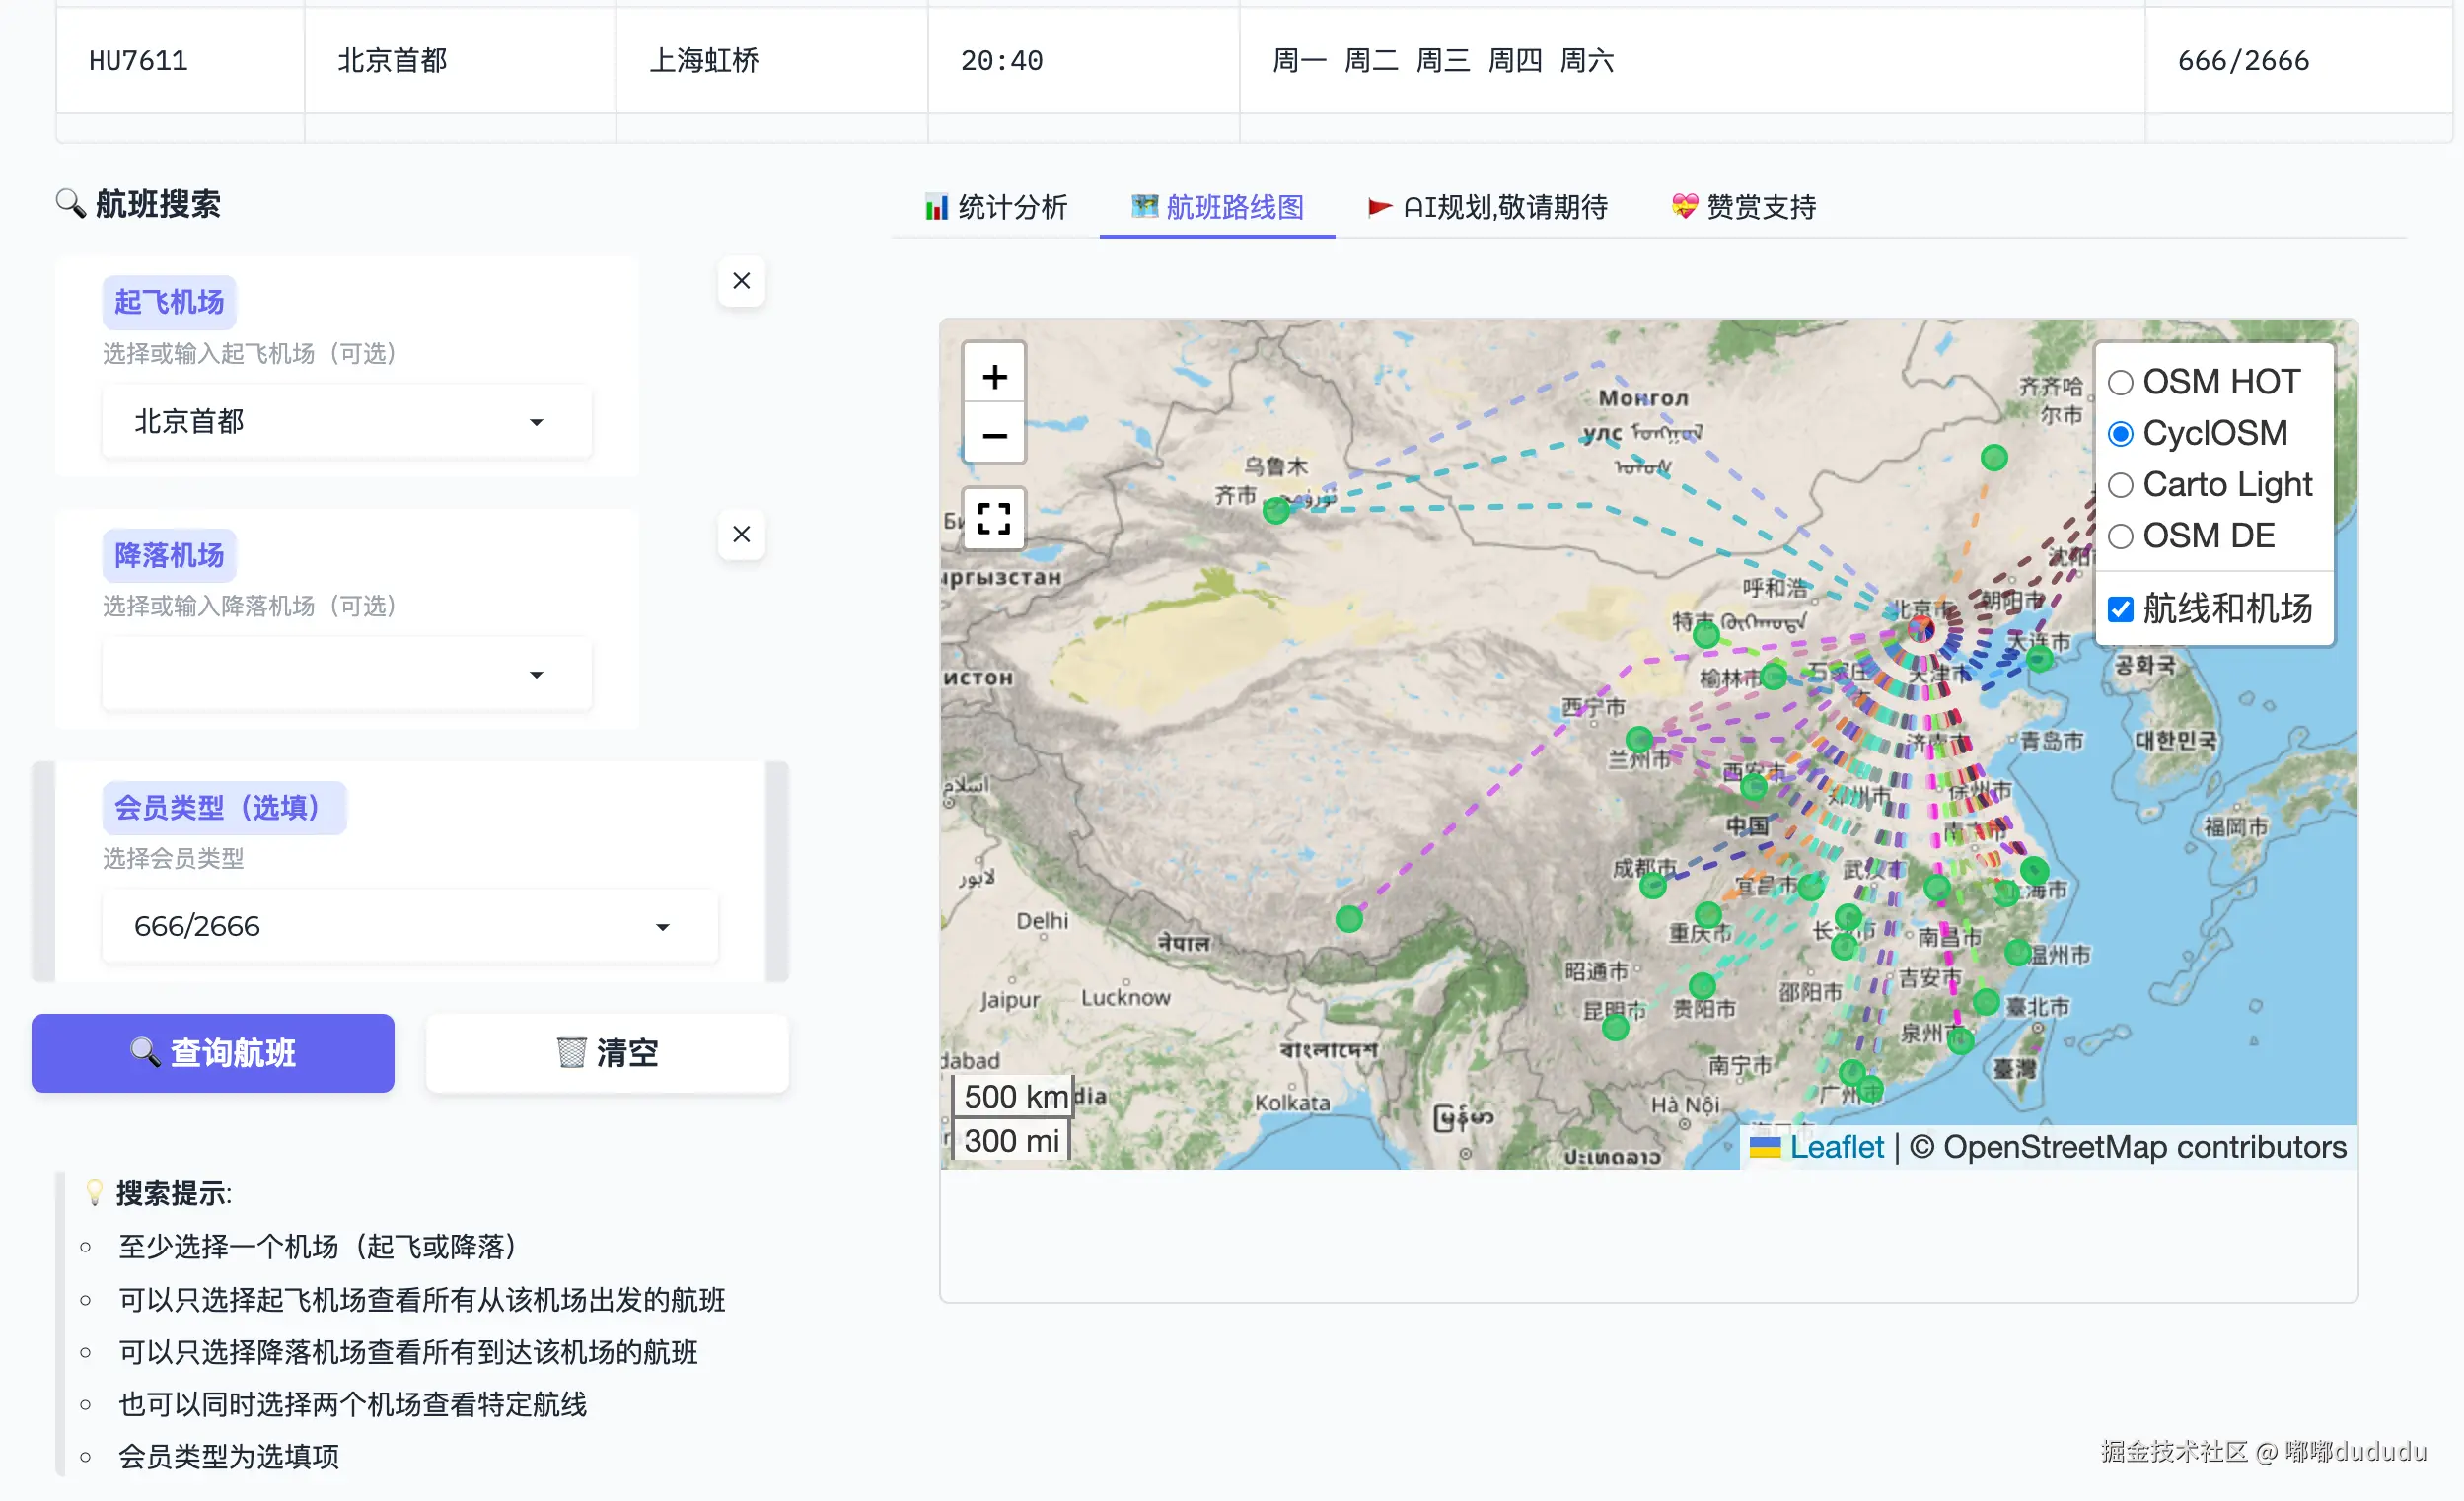The image size is (2464, 1501).
Task: Clear the arrival airport selection
Action: click(741, 534)
